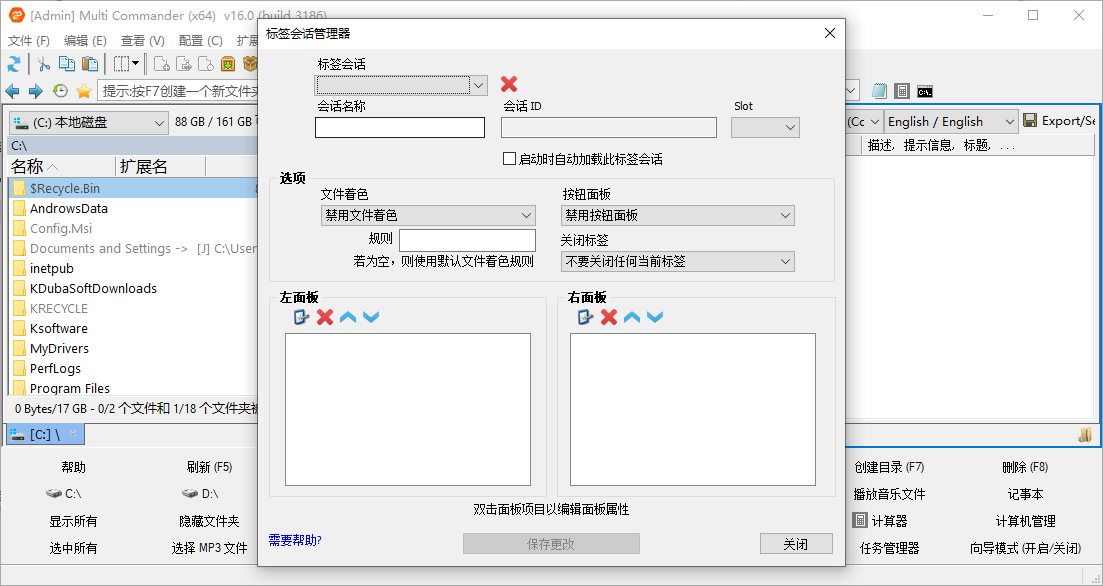1103x586 pixels.
Task: Close the 标签会话管理器 dialog via title X
Action: click(830, 33)
